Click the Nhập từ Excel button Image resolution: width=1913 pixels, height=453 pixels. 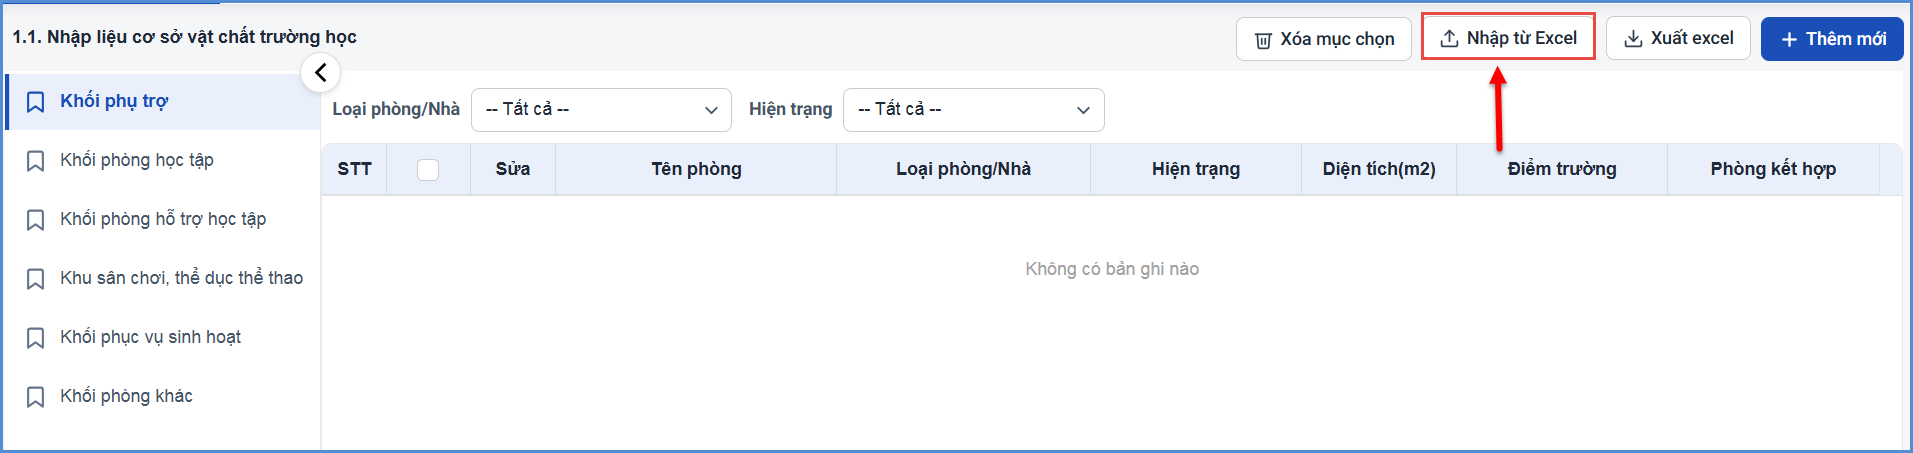1508,38
